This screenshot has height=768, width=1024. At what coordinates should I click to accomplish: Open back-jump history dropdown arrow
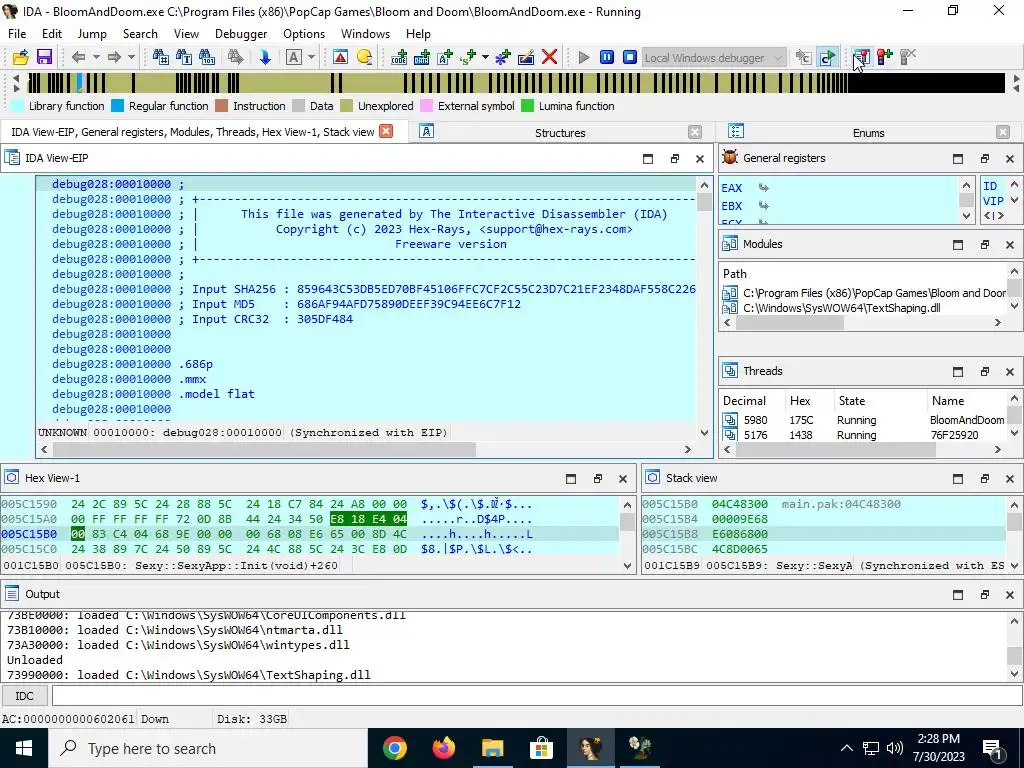coord(96,57)
